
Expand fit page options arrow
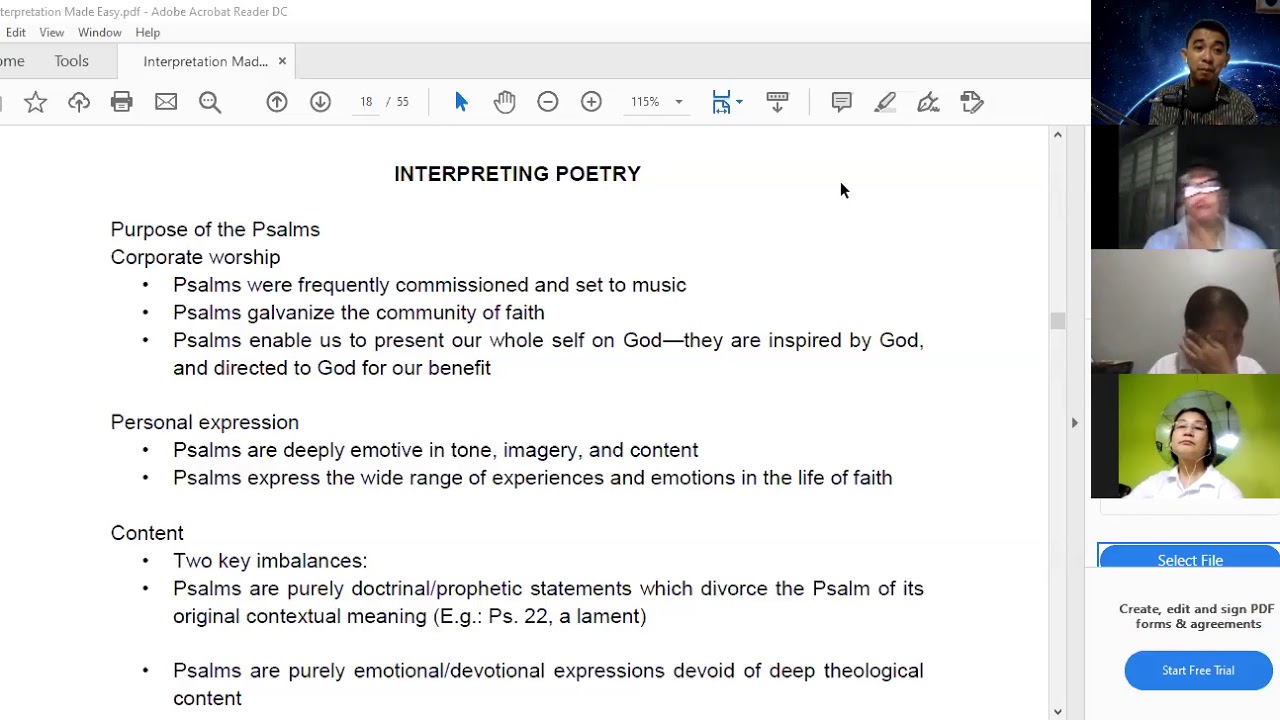click(x=739, y=102)
